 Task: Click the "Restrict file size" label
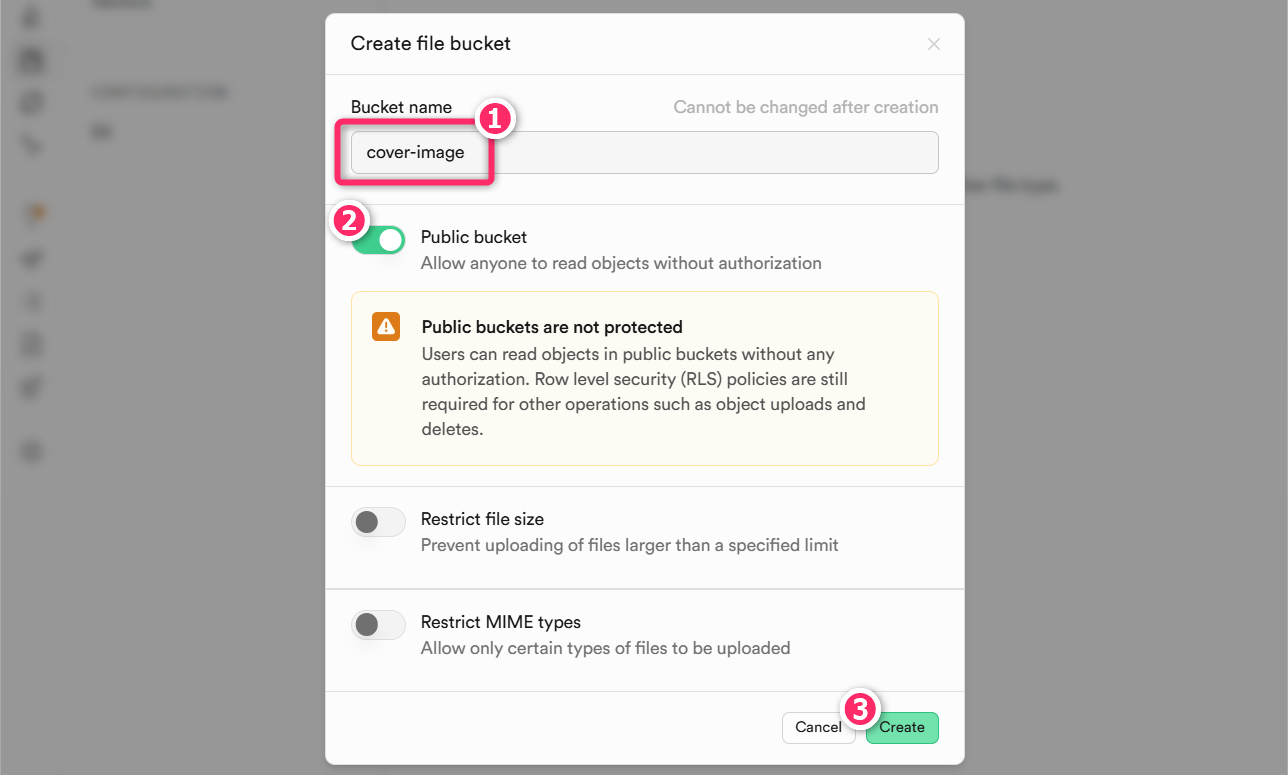tap(482, 519)
